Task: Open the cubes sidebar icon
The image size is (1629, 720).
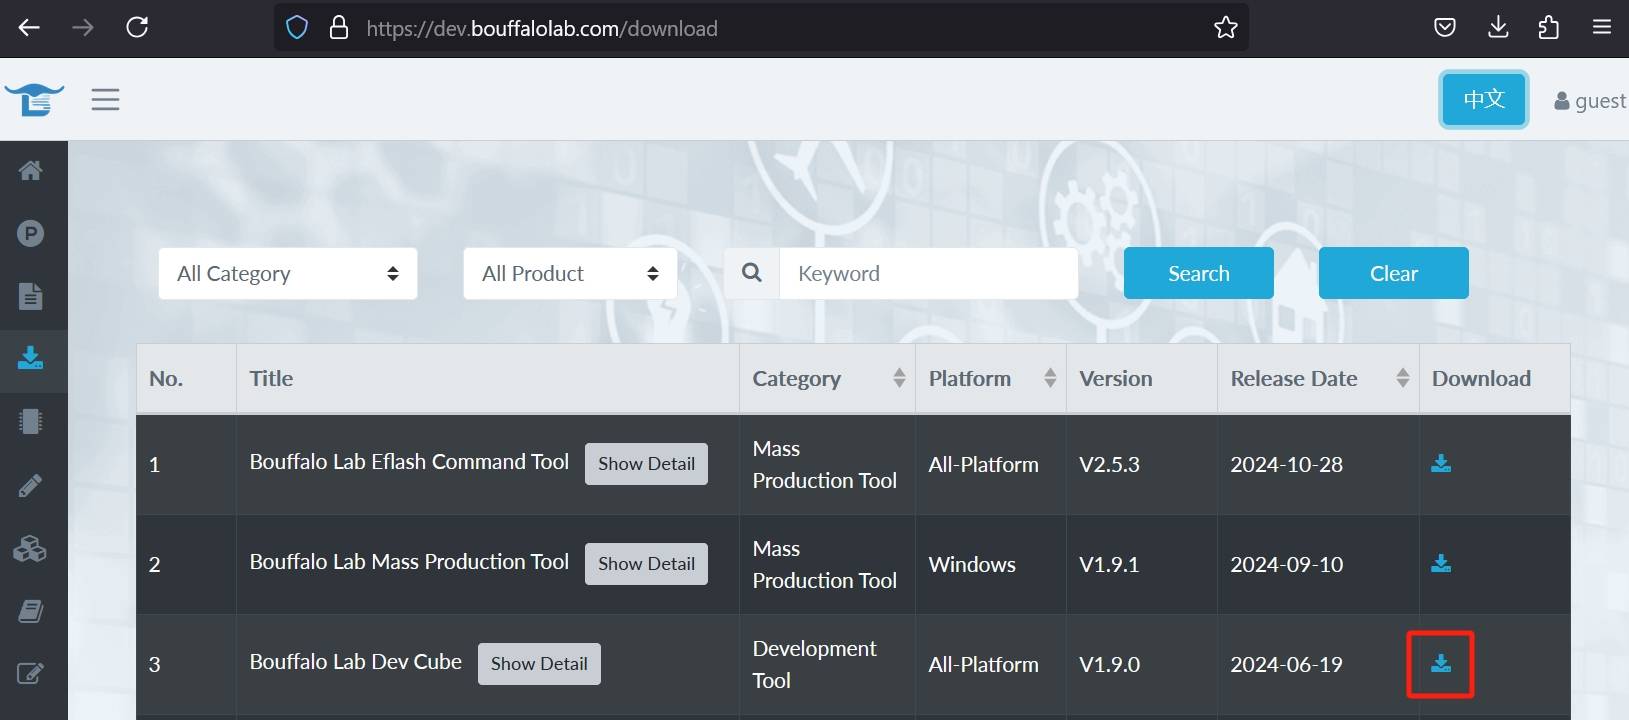Action: click(30, 548)
